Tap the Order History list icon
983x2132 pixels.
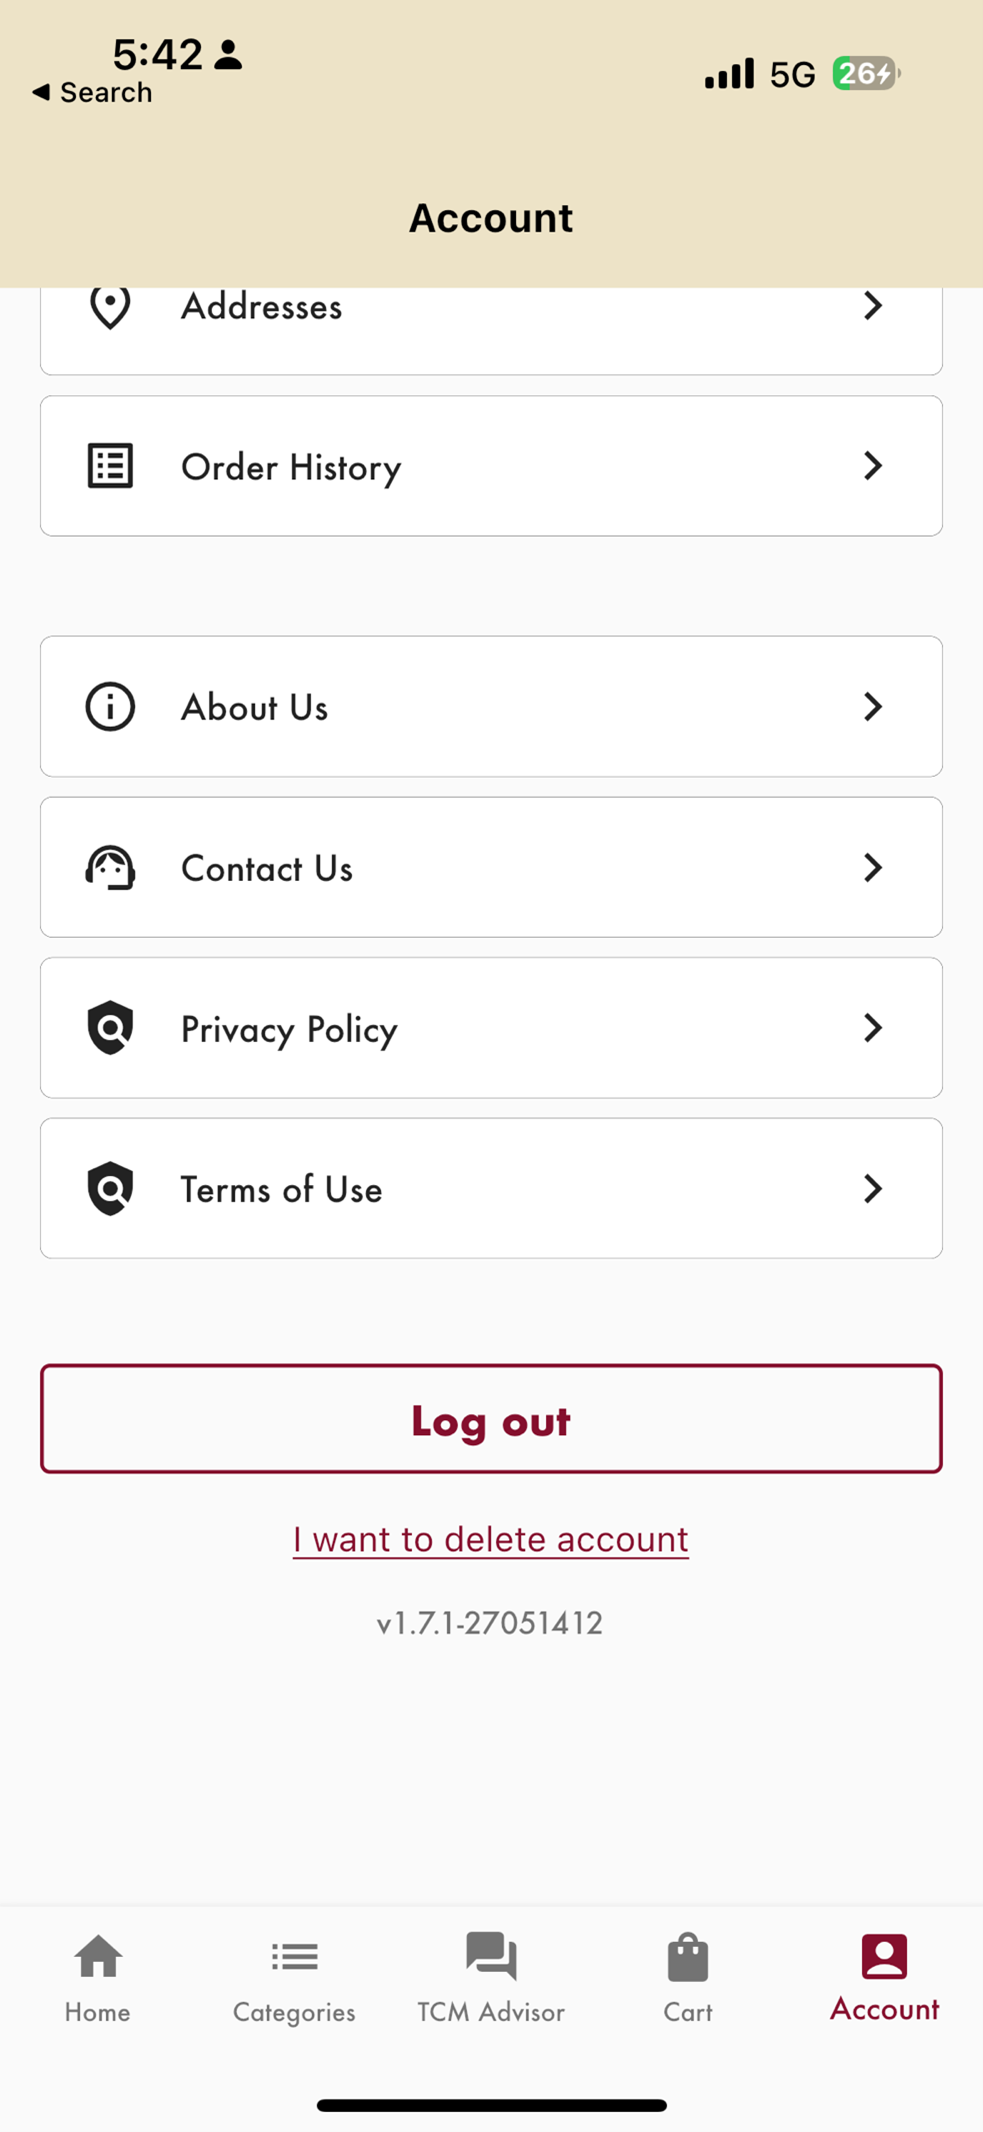[x=110, y=466]
